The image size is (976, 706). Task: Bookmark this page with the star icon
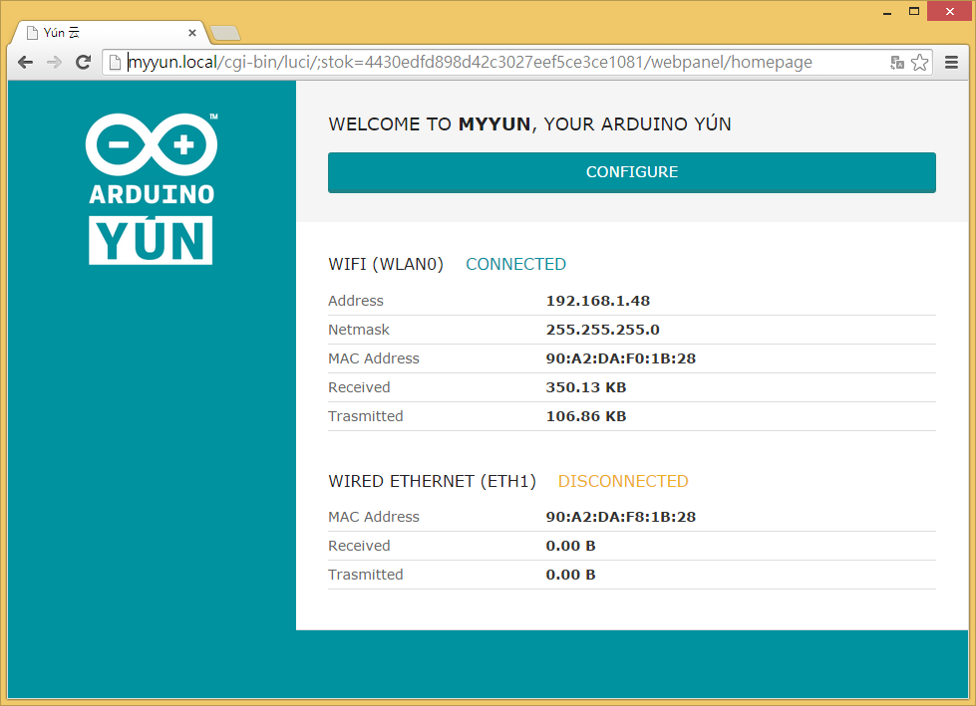point(920,62)
